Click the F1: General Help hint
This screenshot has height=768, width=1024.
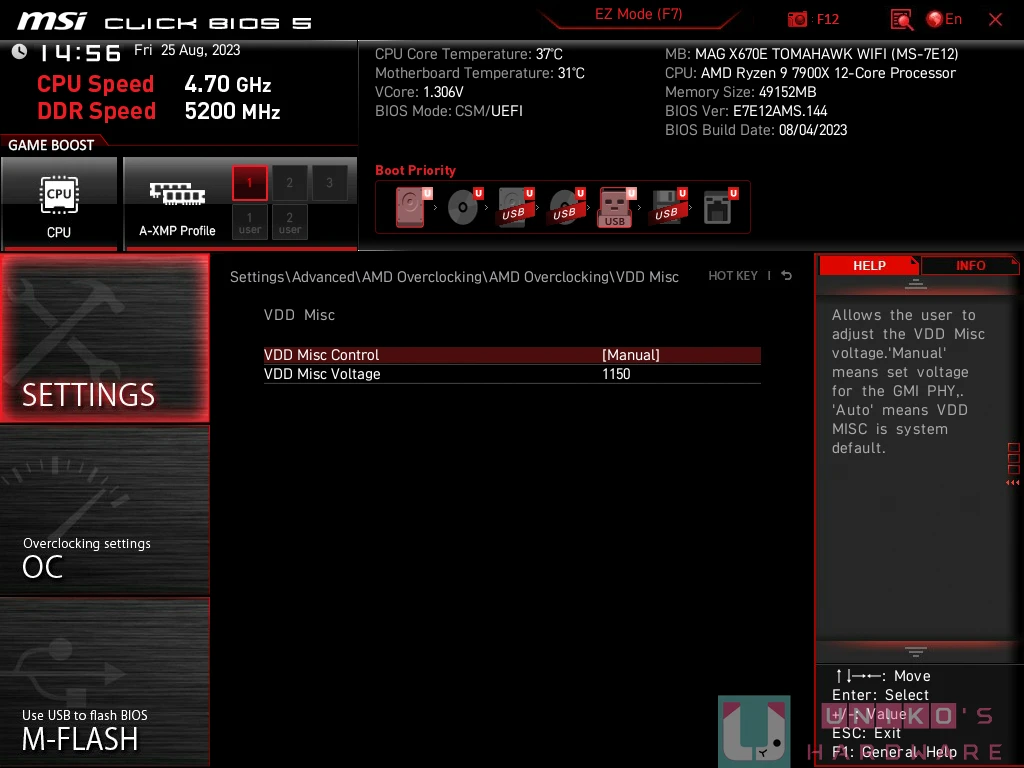click(894, 752)
